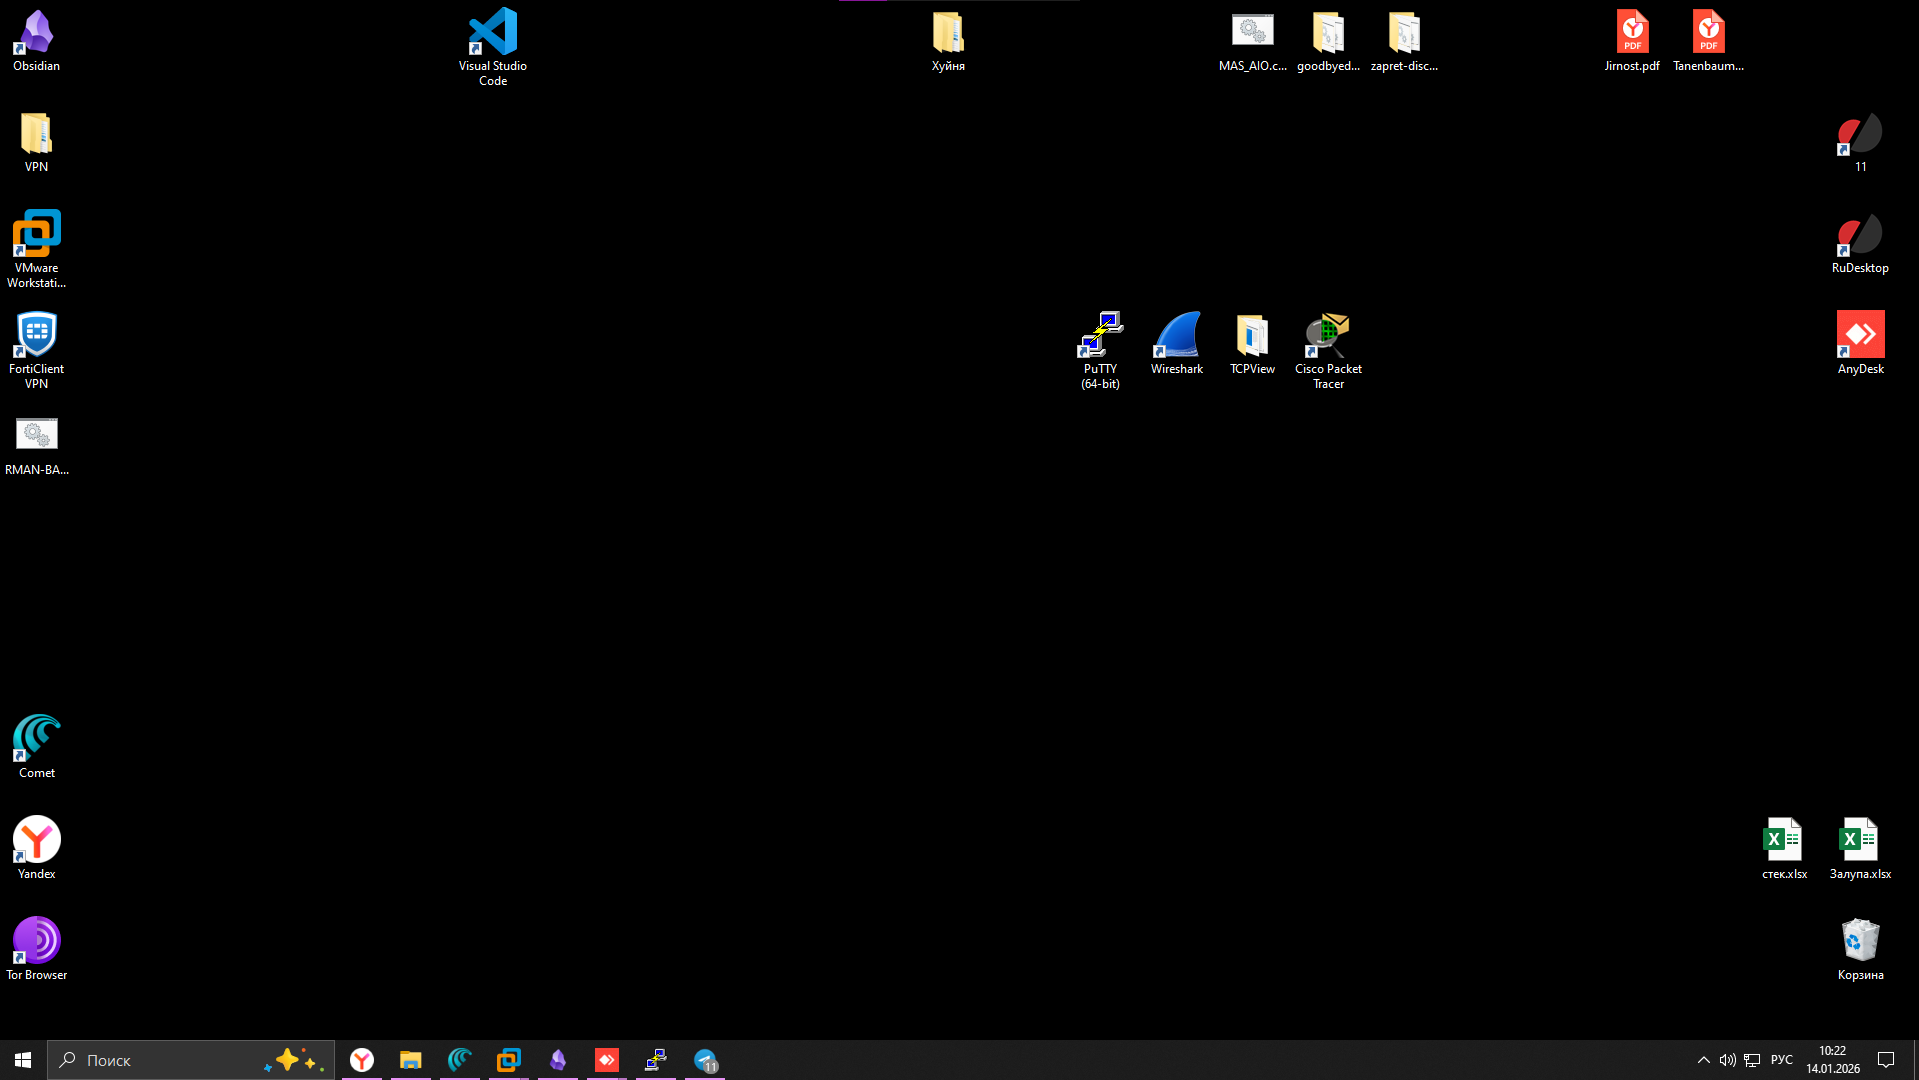1919x1080 pixels.
Task: Select the zapret-disc... archive folder icon
Action: (x=1405, y=41)
